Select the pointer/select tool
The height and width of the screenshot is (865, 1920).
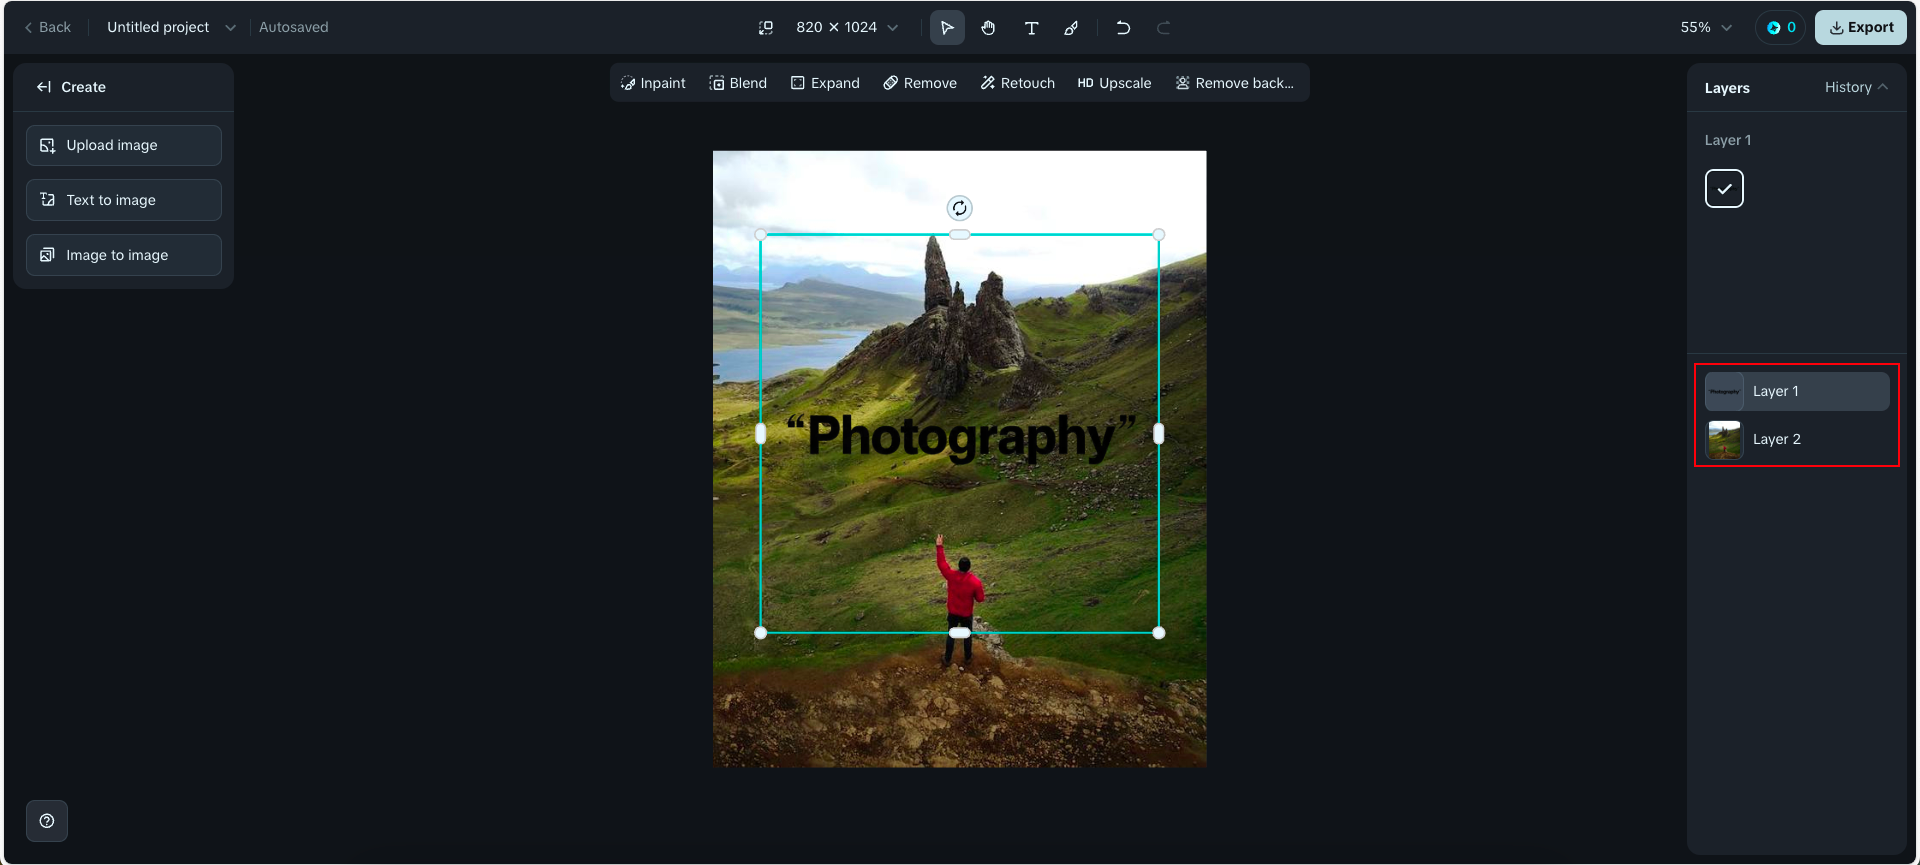(x=946, y=28)
